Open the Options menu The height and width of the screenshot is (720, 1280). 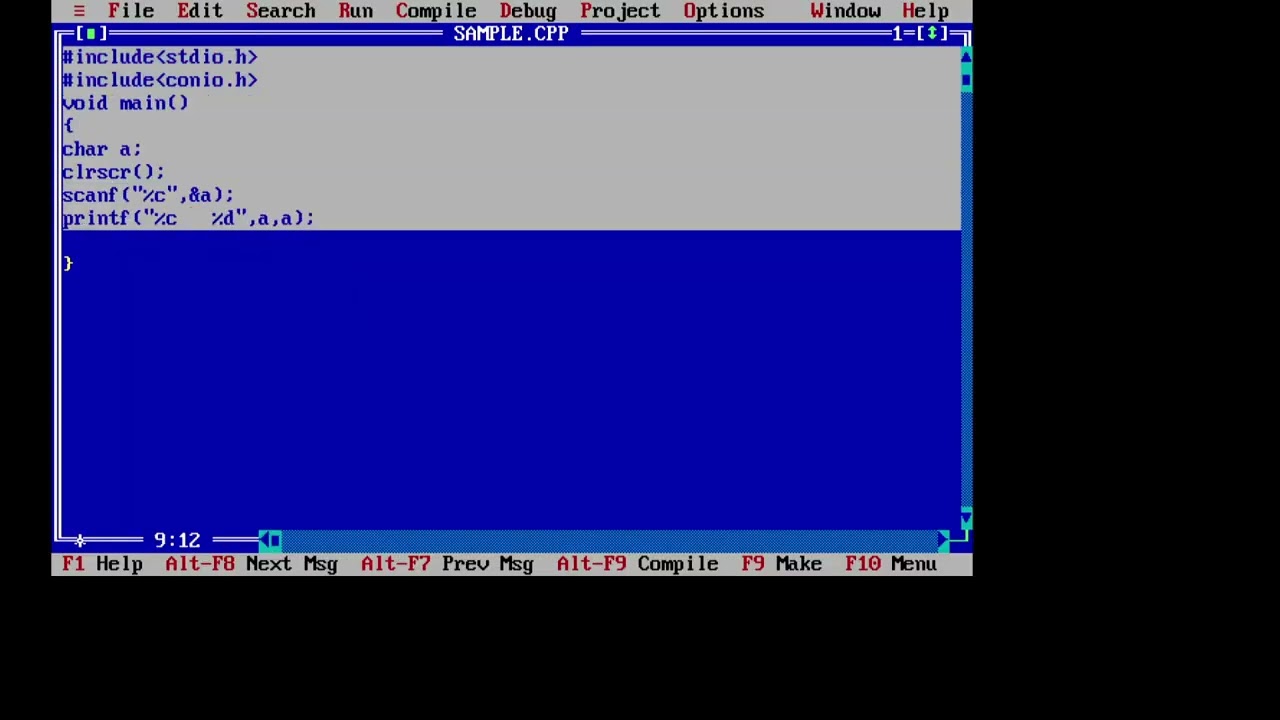(724, 11)
